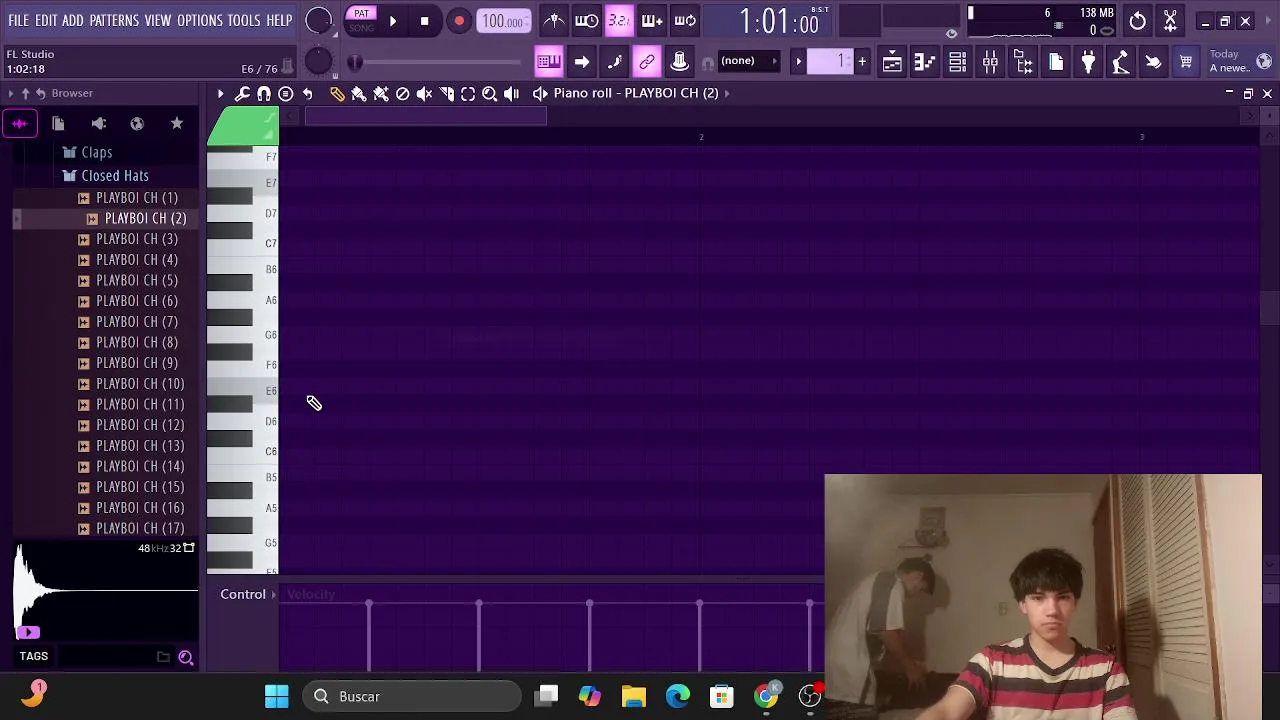Toggle the pink link multilink button
The height and width of the screenshot is (720, 1280).
coord(647,62)
